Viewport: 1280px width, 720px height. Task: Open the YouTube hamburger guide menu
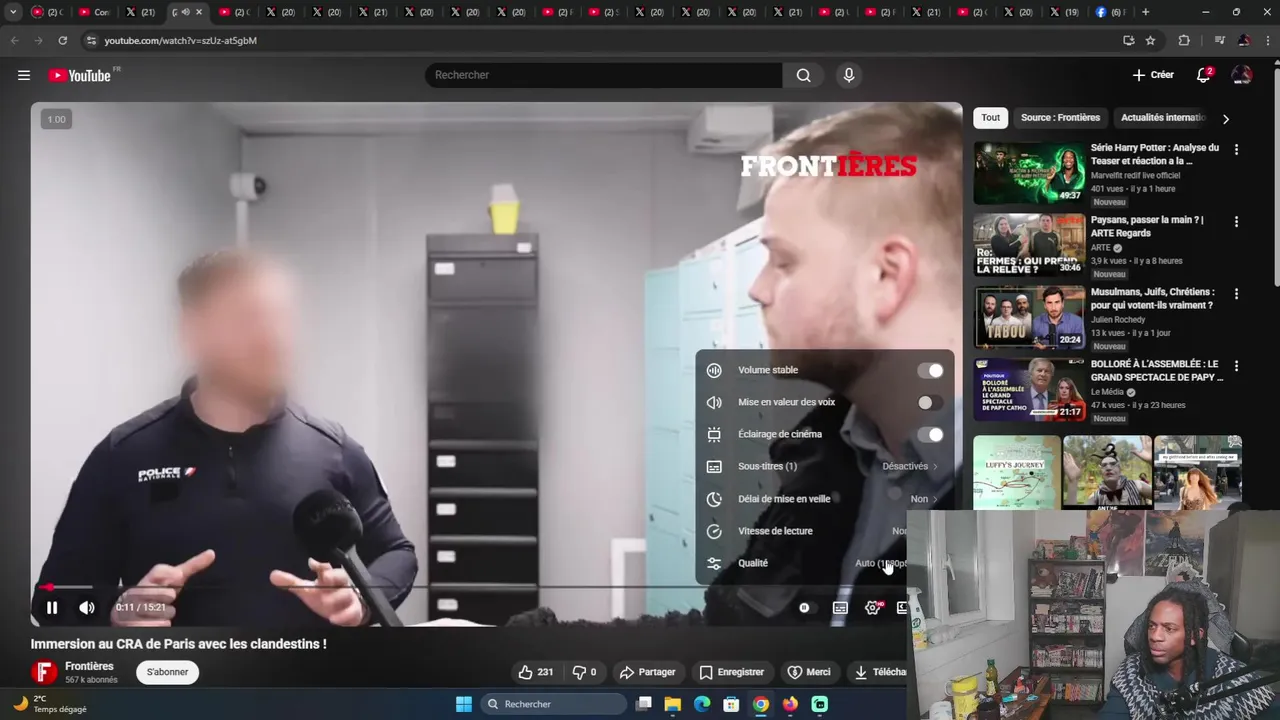24,75
